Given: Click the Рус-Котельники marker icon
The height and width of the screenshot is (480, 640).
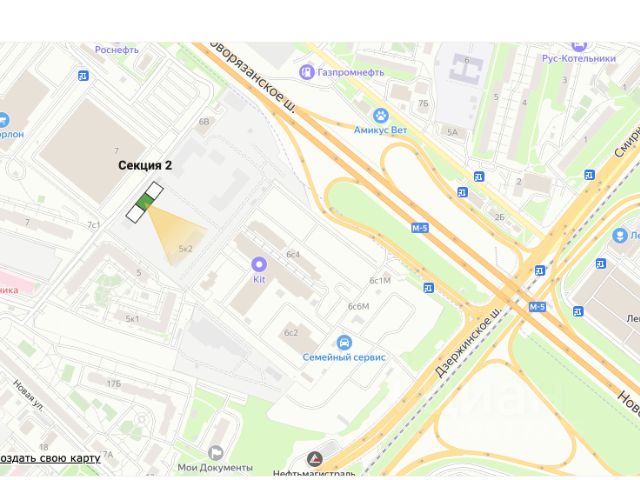Looking at the screenshot, I should pos(579,46).
